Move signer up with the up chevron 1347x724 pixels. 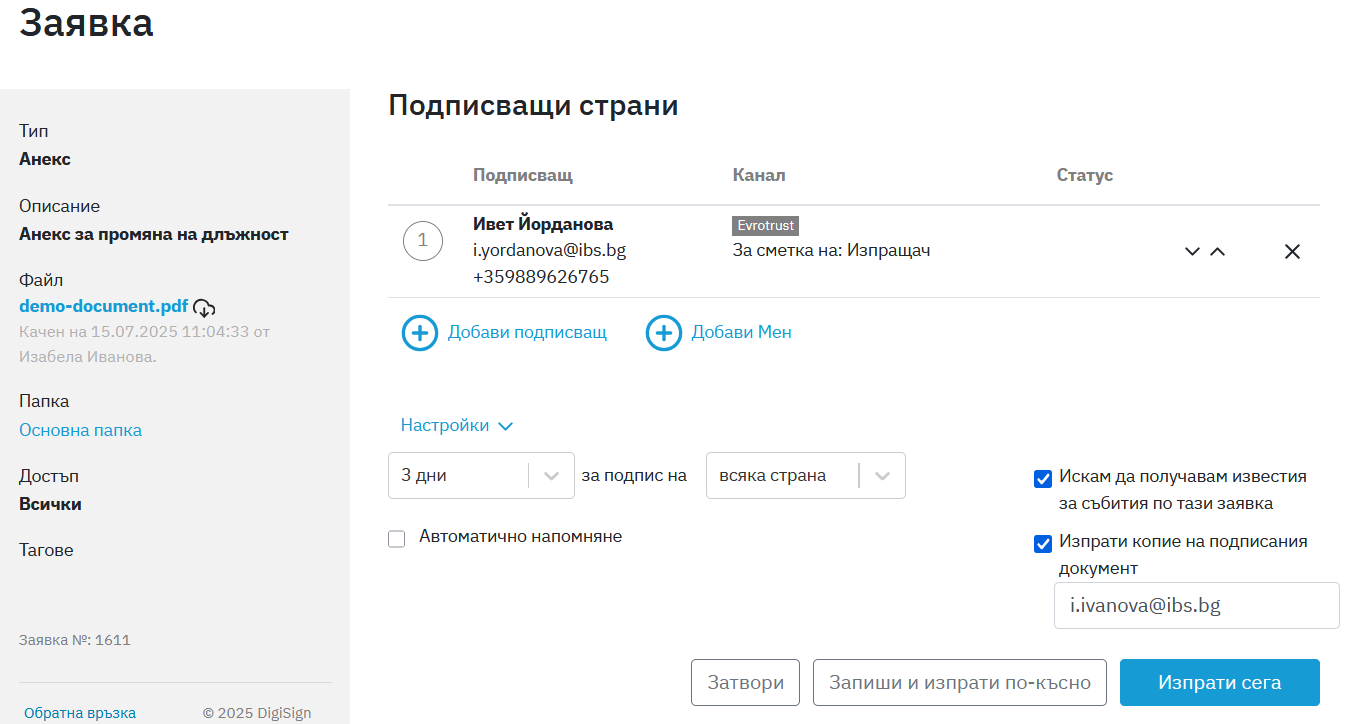point(1217,252)
